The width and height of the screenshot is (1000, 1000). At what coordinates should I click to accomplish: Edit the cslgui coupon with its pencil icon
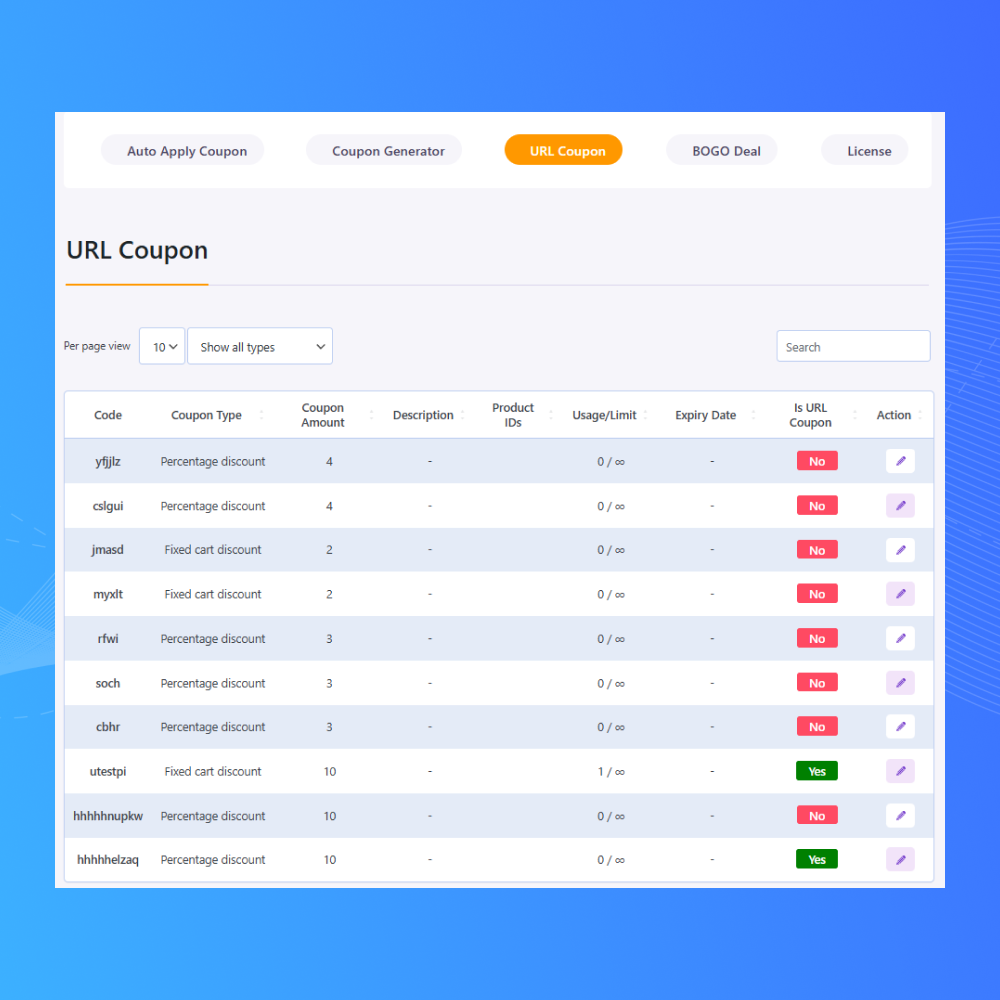900,506
